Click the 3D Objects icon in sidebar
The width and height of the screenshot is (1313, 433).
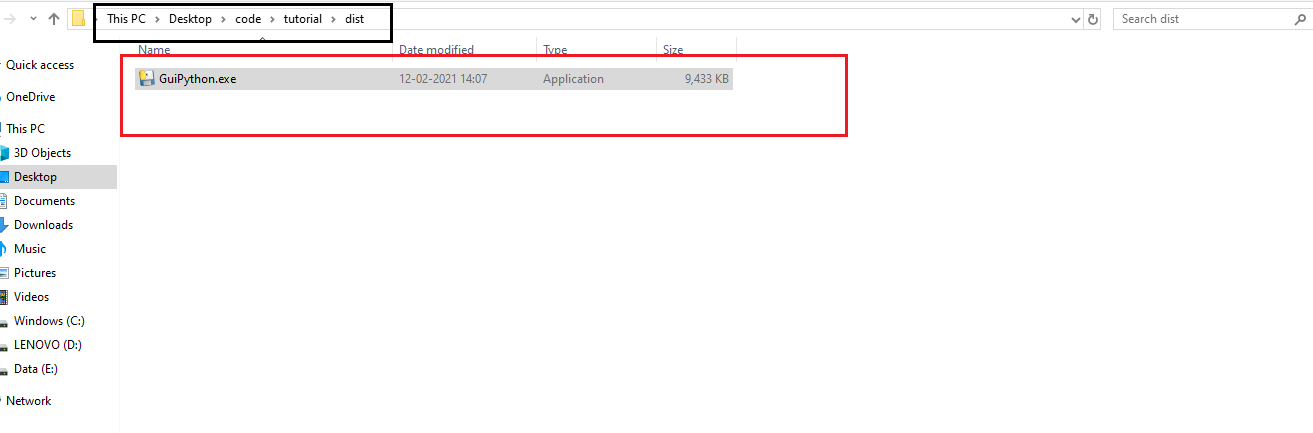point(5,153)
